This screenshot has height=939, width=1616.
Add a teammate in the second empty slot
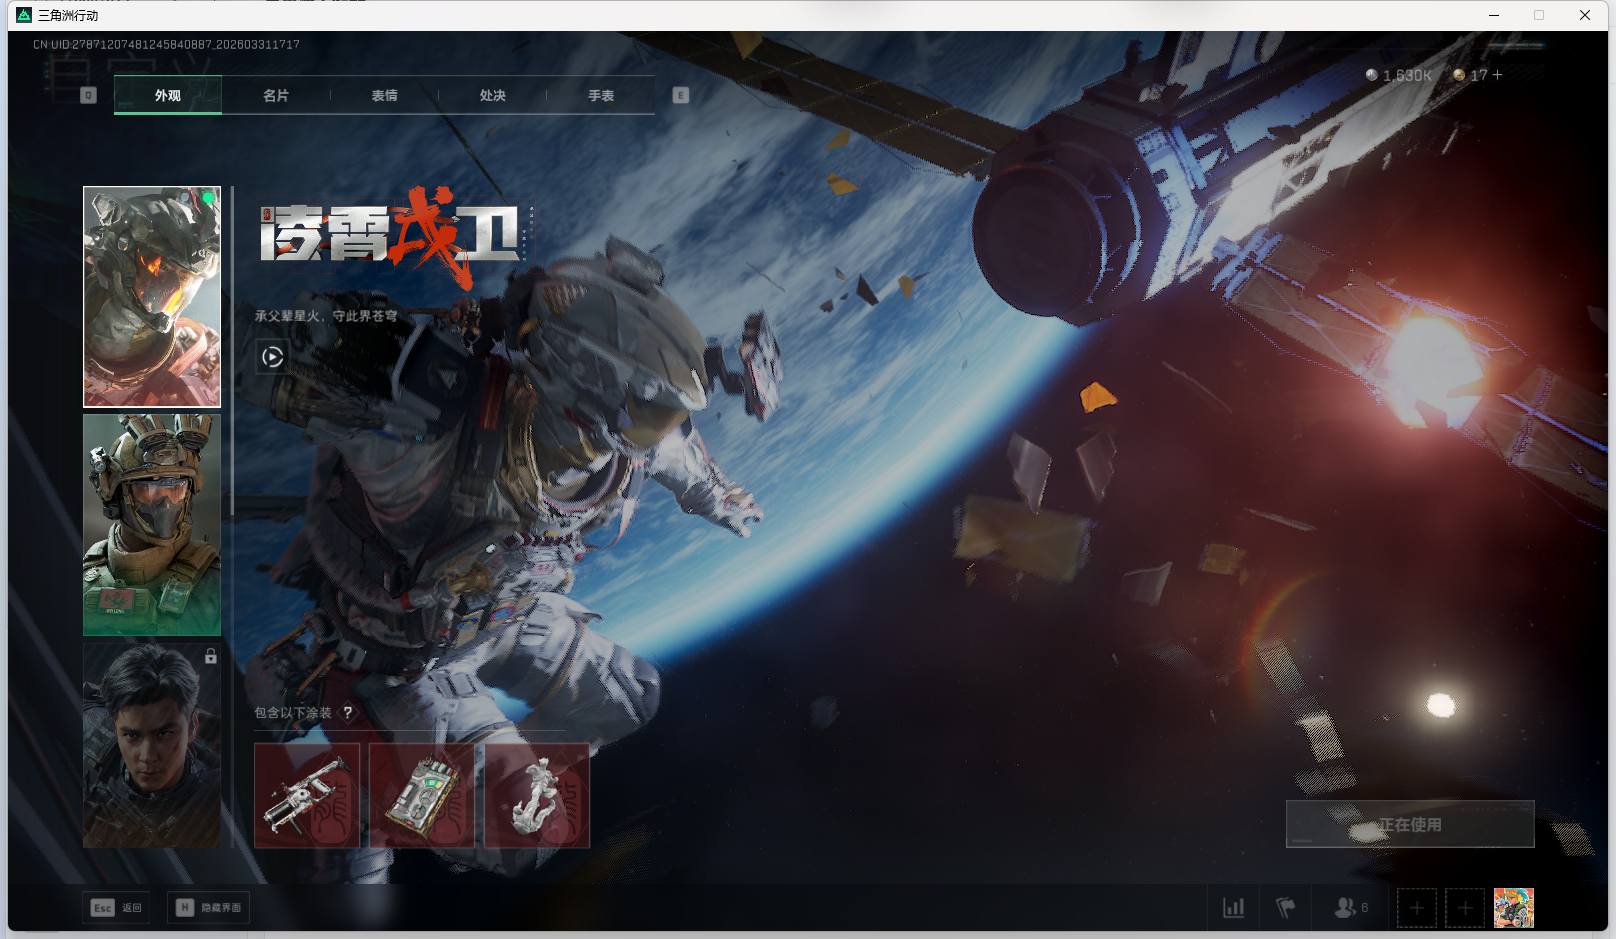(x=1465, y=908)
